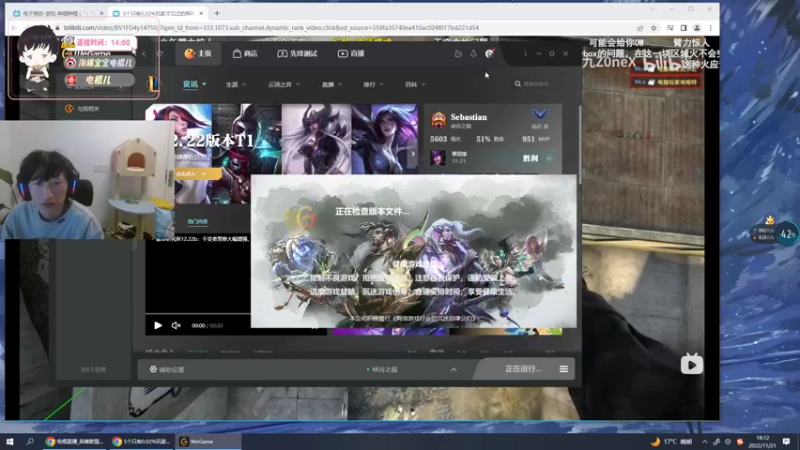Expand the latest 胜利 match record

pyautogui.click(x=549, y=158)
